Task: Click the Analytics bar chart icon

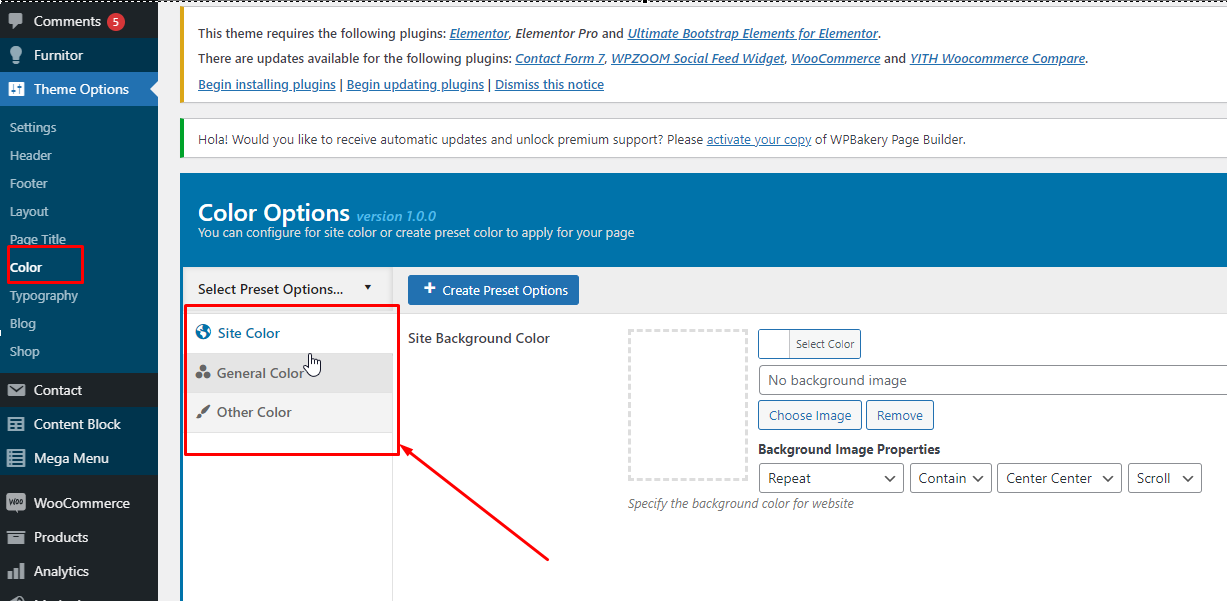Action: coord(16,571)
